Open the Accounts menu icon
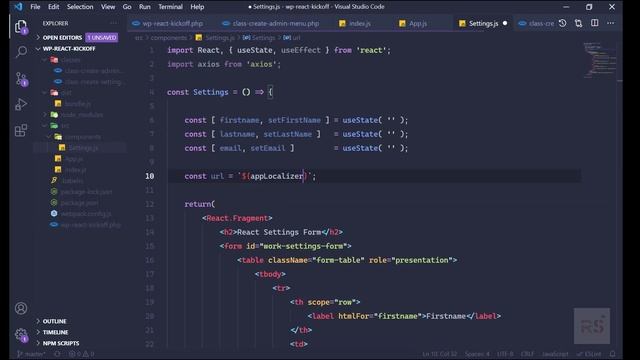 21,308
